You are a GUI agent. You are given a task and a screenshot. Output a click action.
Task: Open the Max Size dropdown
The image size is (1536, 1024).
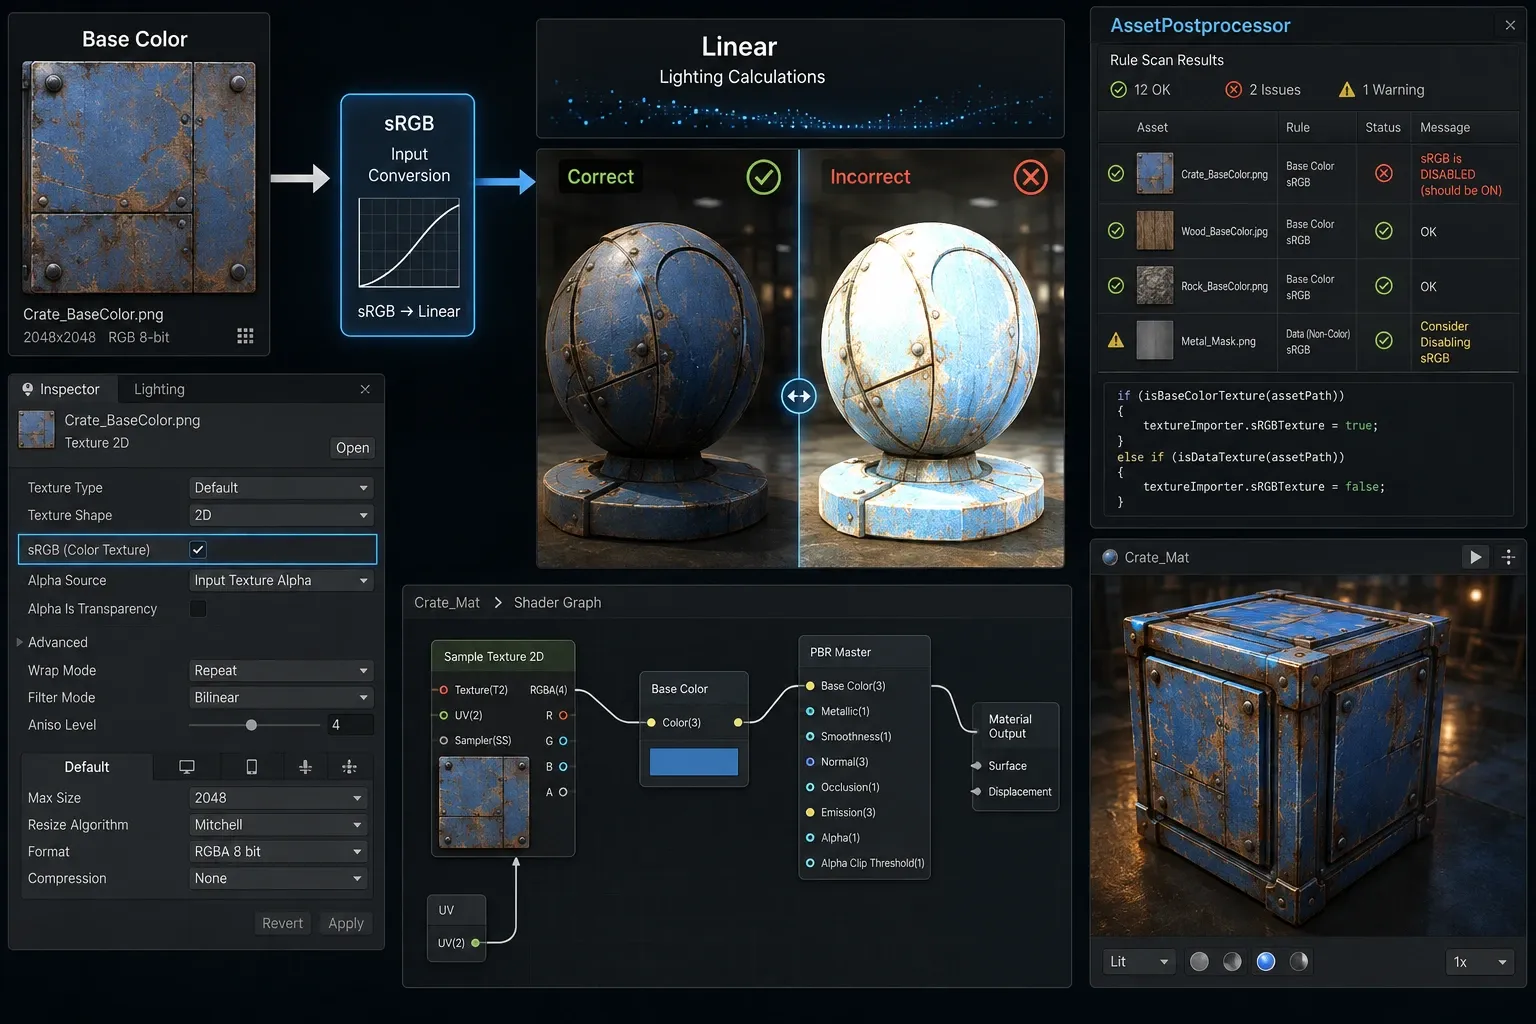278,798
